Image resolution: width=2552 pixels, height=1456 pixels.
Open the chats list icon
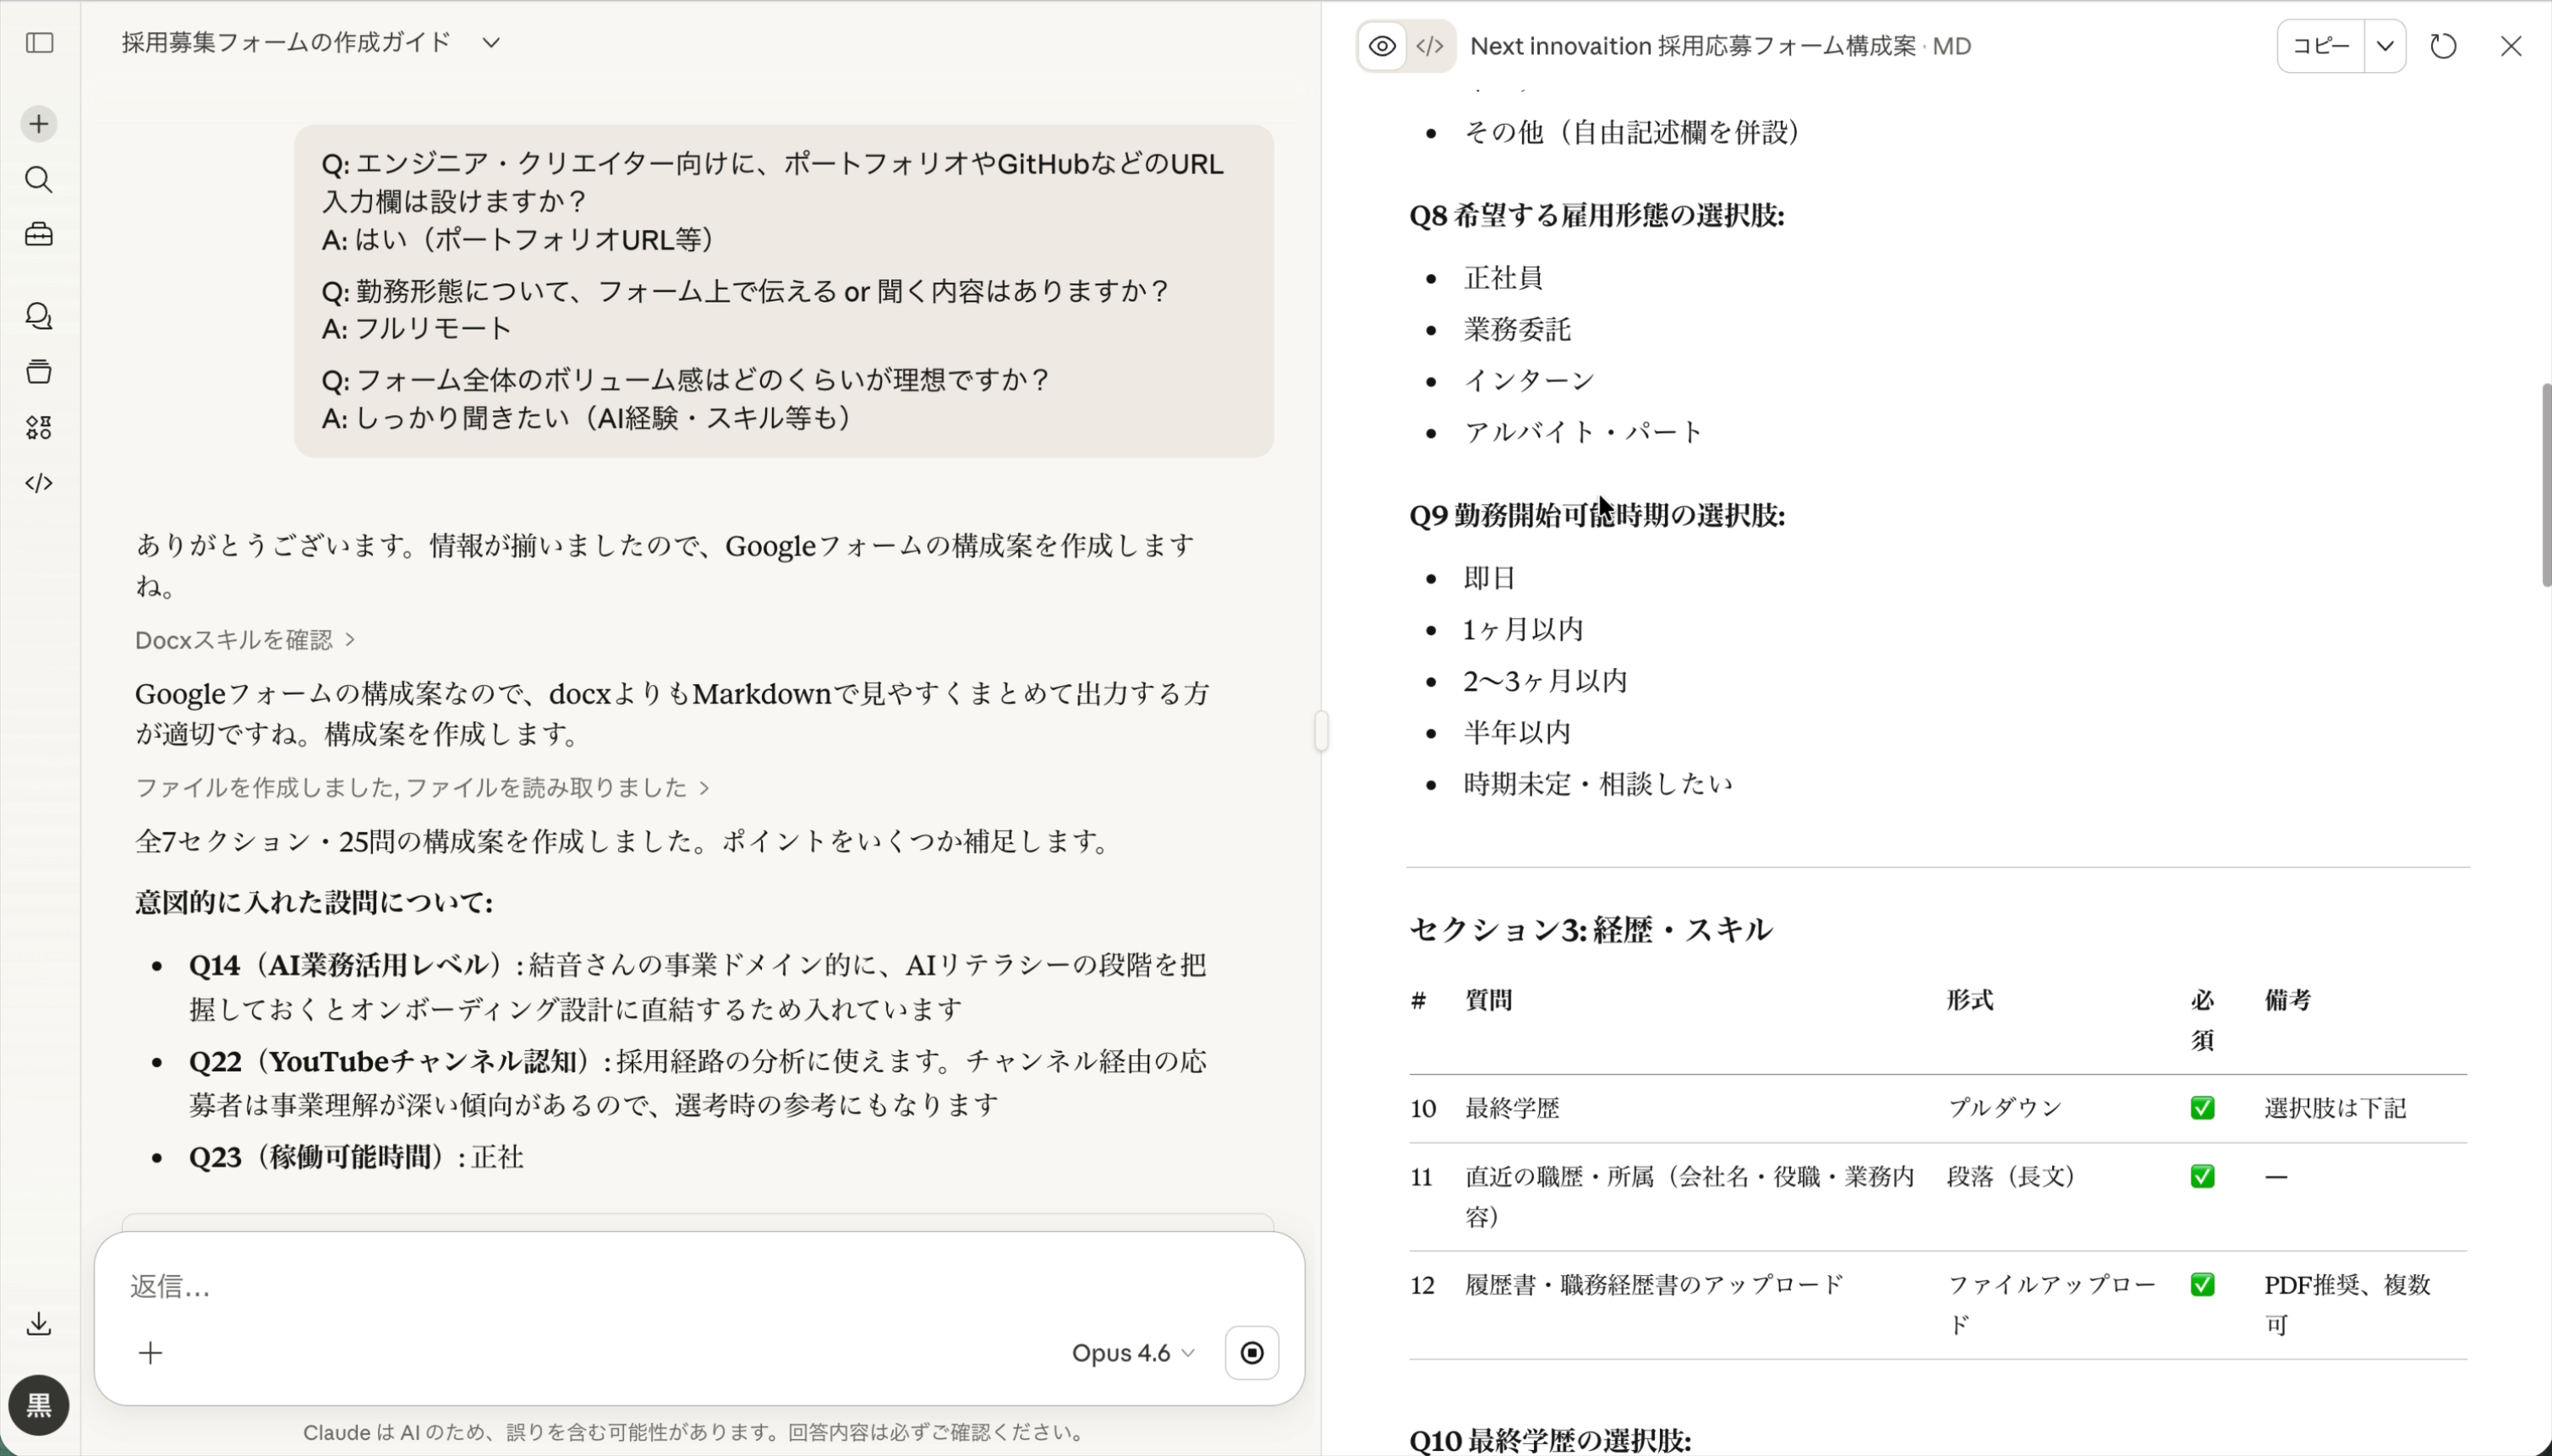[x=39, y=317]
